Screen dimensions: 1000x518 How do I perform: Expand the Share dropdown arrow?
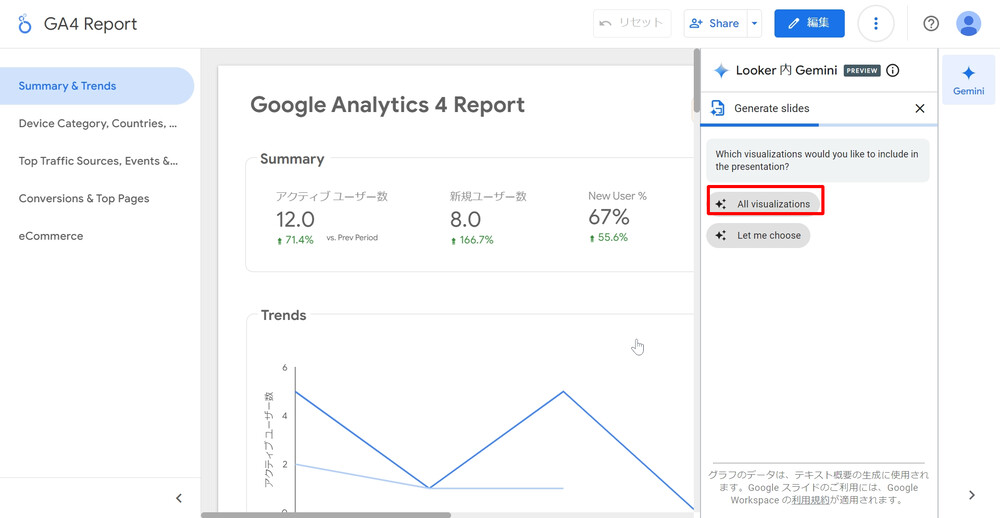point(755,24)
